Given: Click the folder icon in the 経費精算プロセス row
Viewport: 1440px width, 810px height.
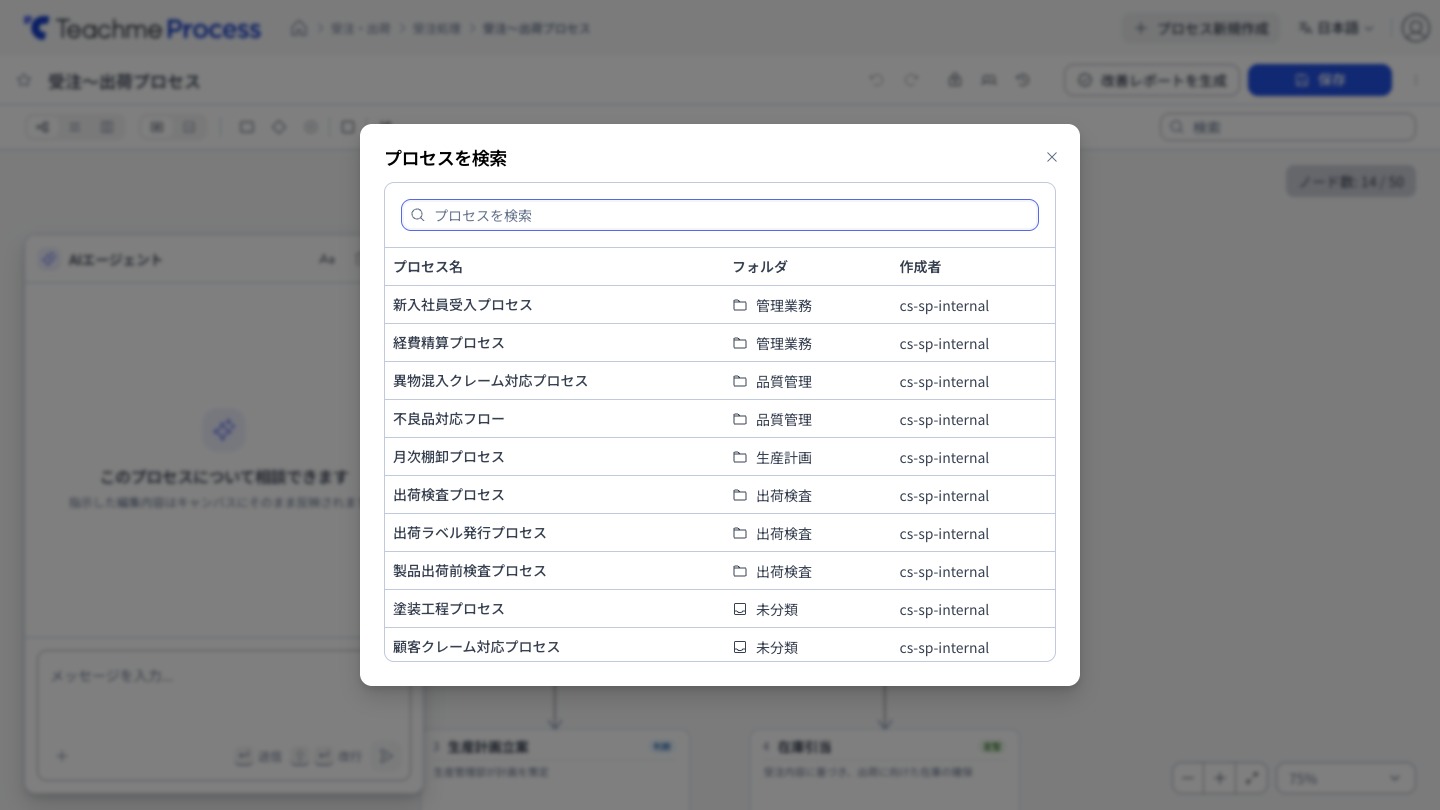Looking at the screenshot, I should (x=740, y=343).
